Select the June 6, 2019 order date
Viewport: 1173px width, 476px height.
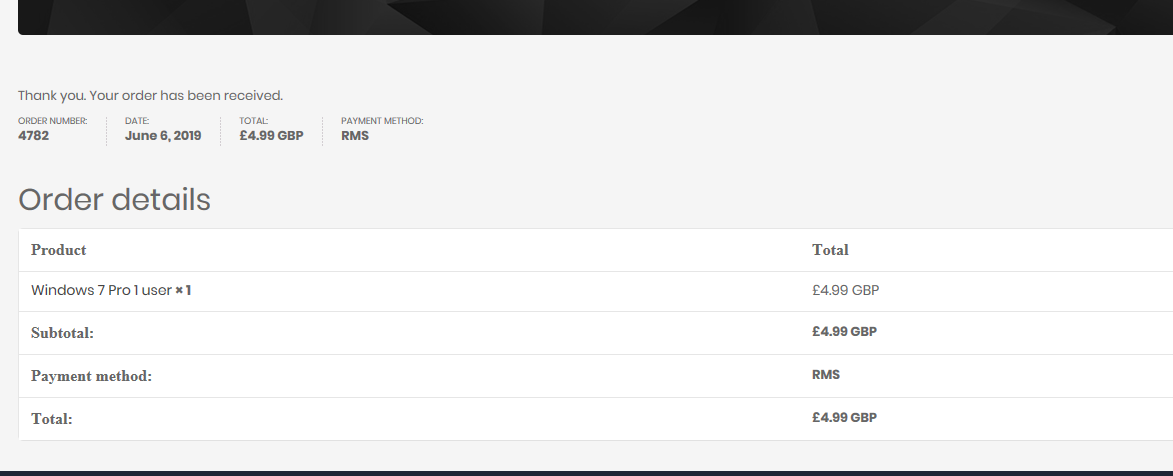click(x=163, y=136)
